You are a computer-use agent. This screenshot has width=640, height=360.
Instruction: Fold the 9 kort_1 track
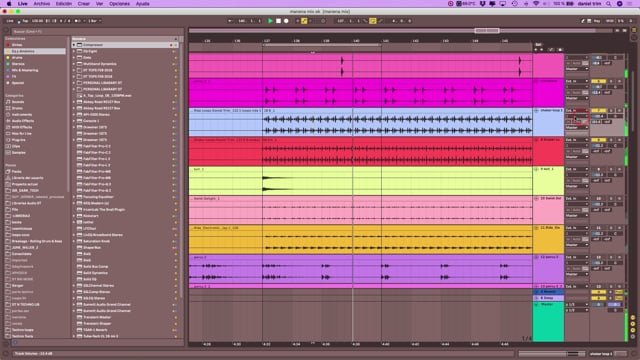[x=536, y=169]
